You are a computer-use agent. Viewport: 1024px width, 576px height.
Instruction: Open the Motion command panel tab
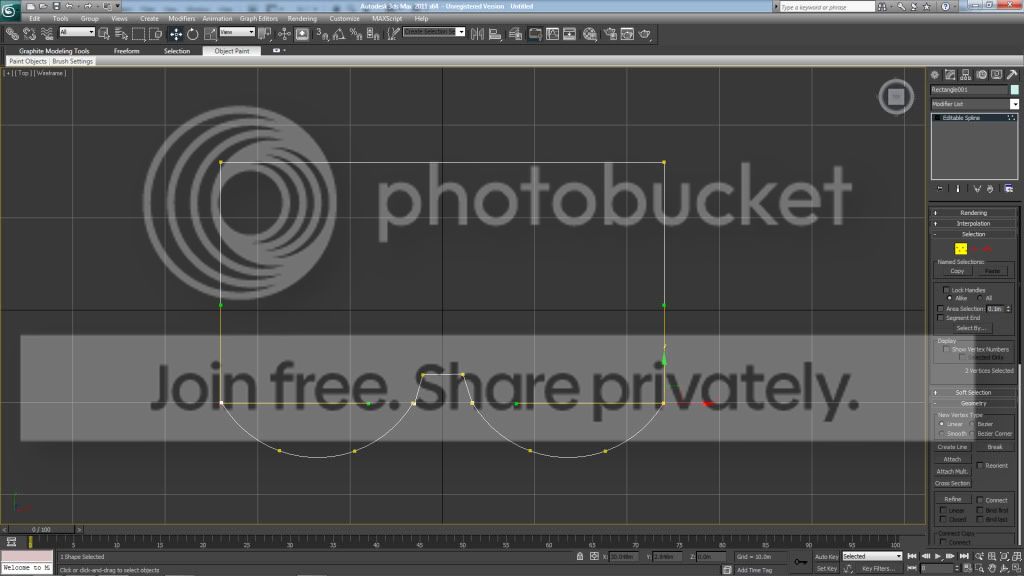tap(982, 75)
